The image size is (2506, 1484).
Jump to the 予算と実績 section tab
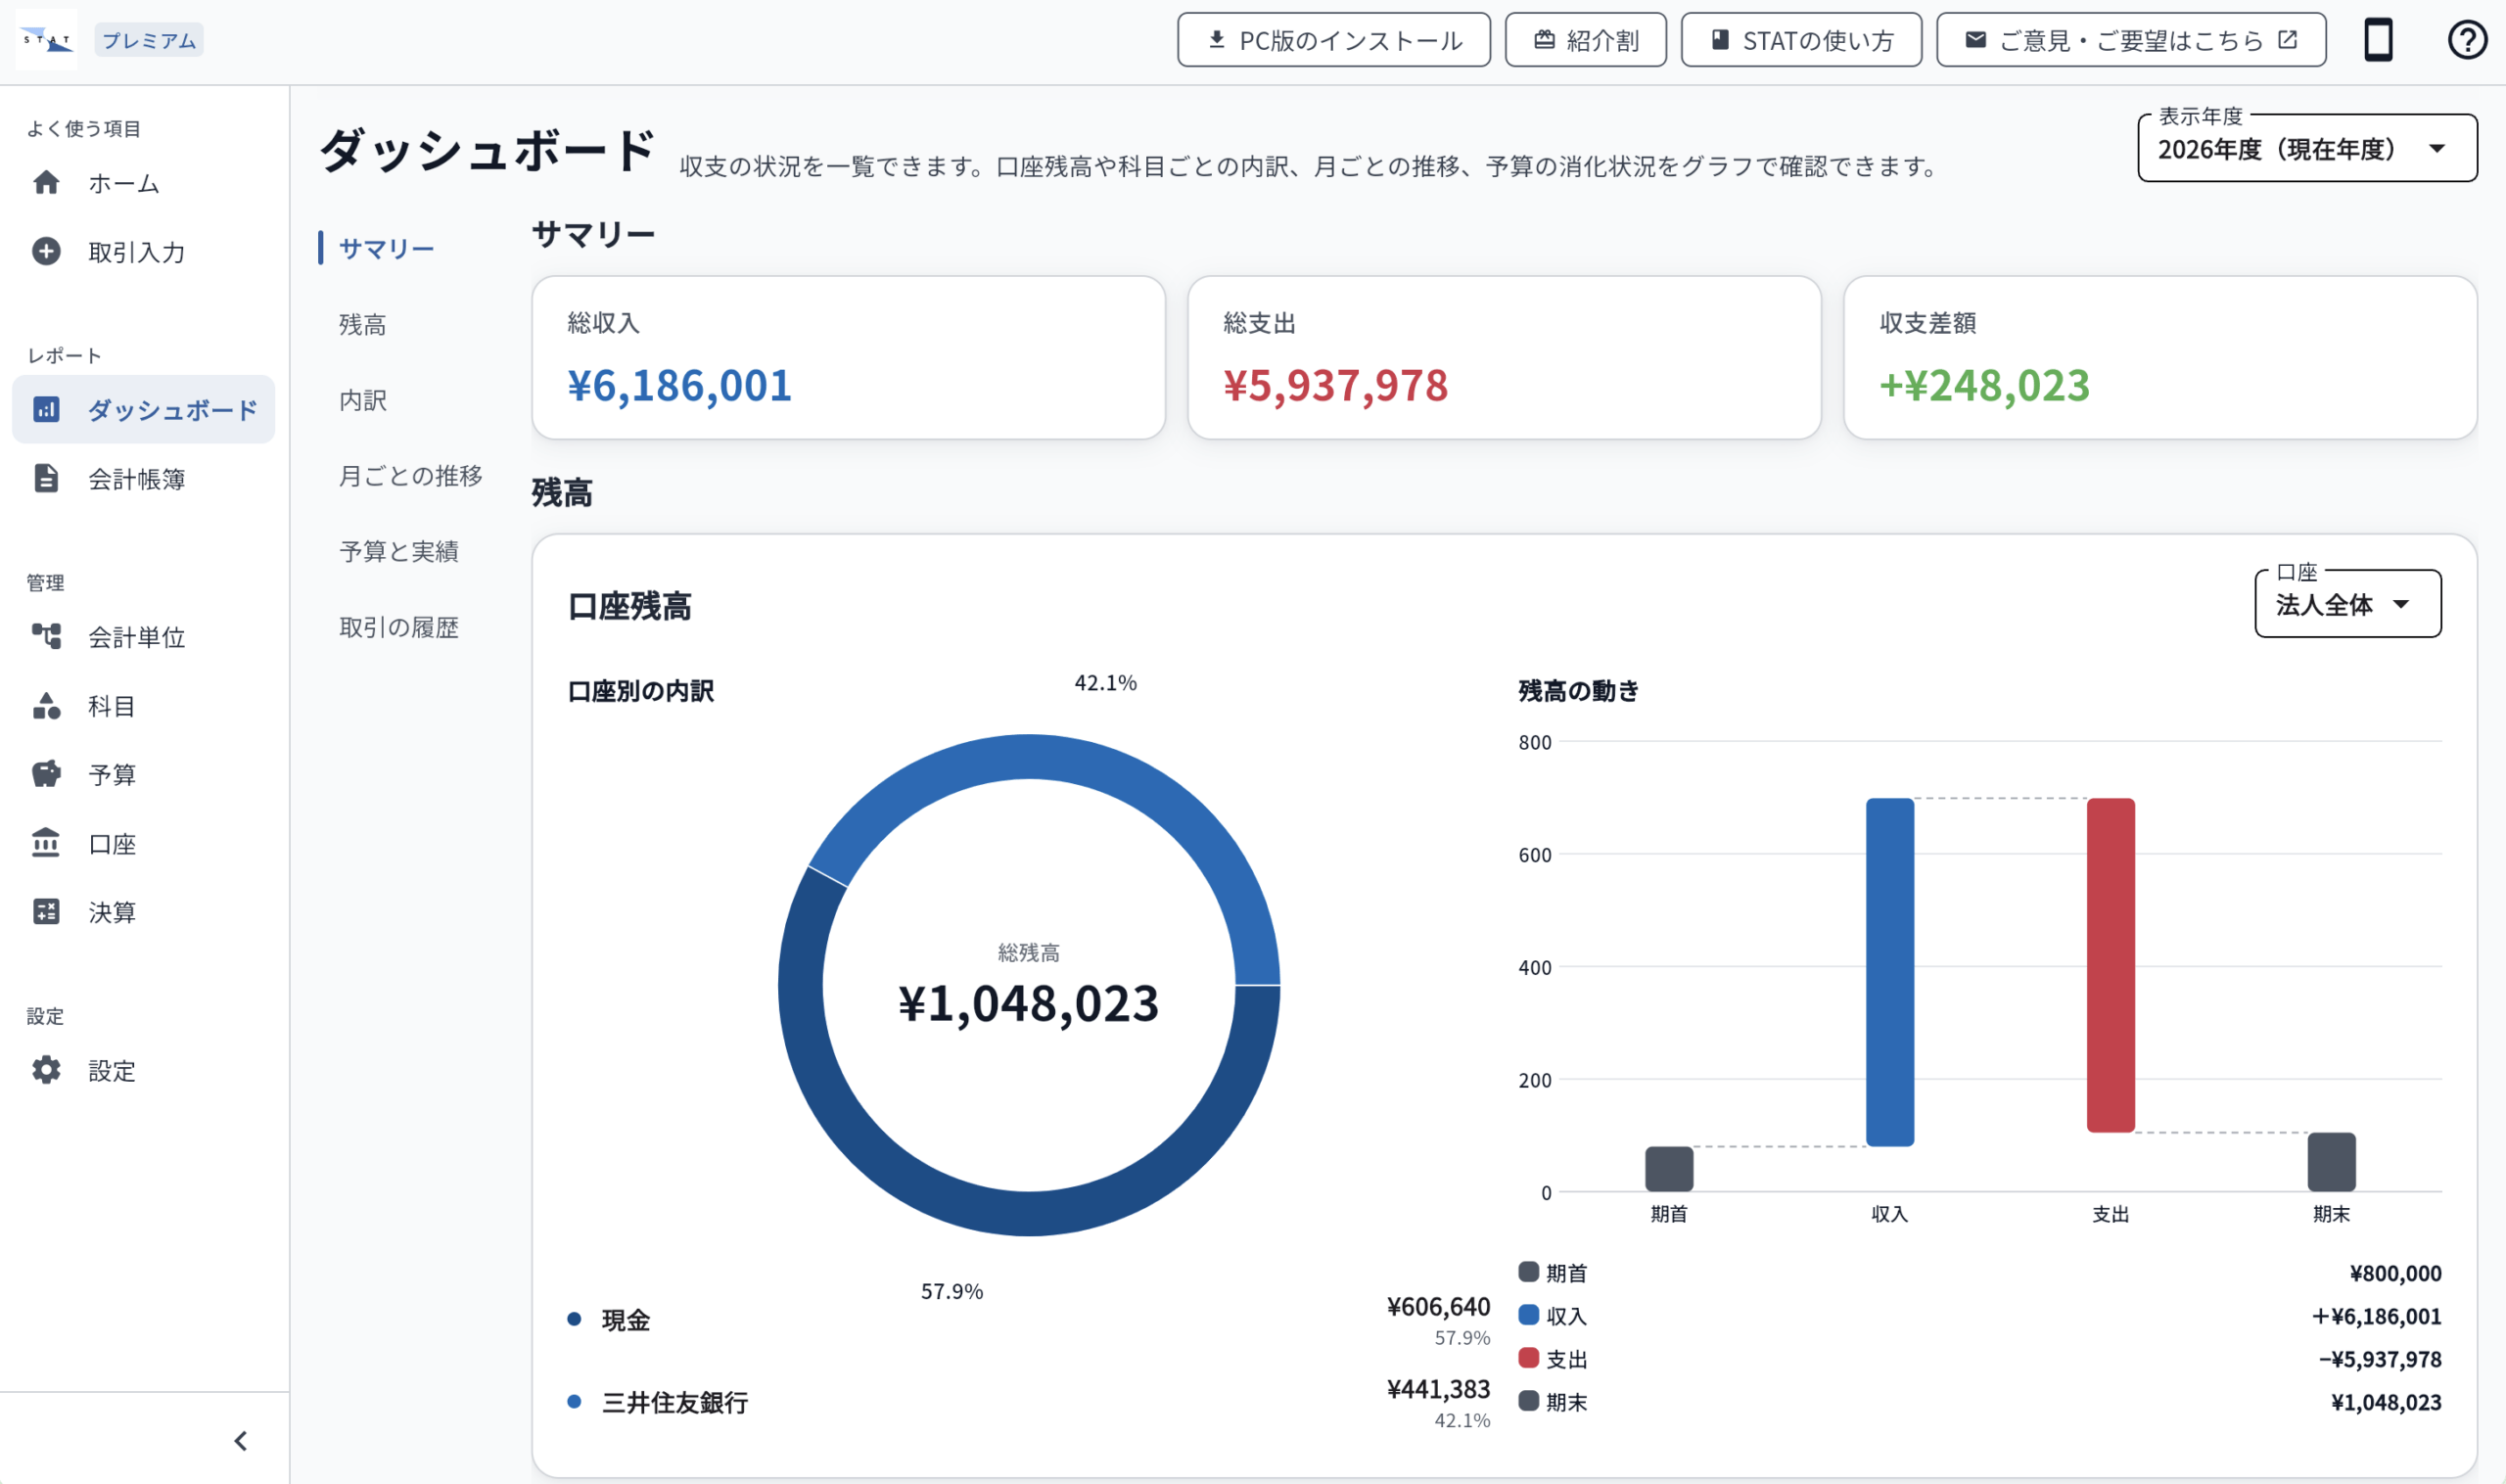coord(398,551)
